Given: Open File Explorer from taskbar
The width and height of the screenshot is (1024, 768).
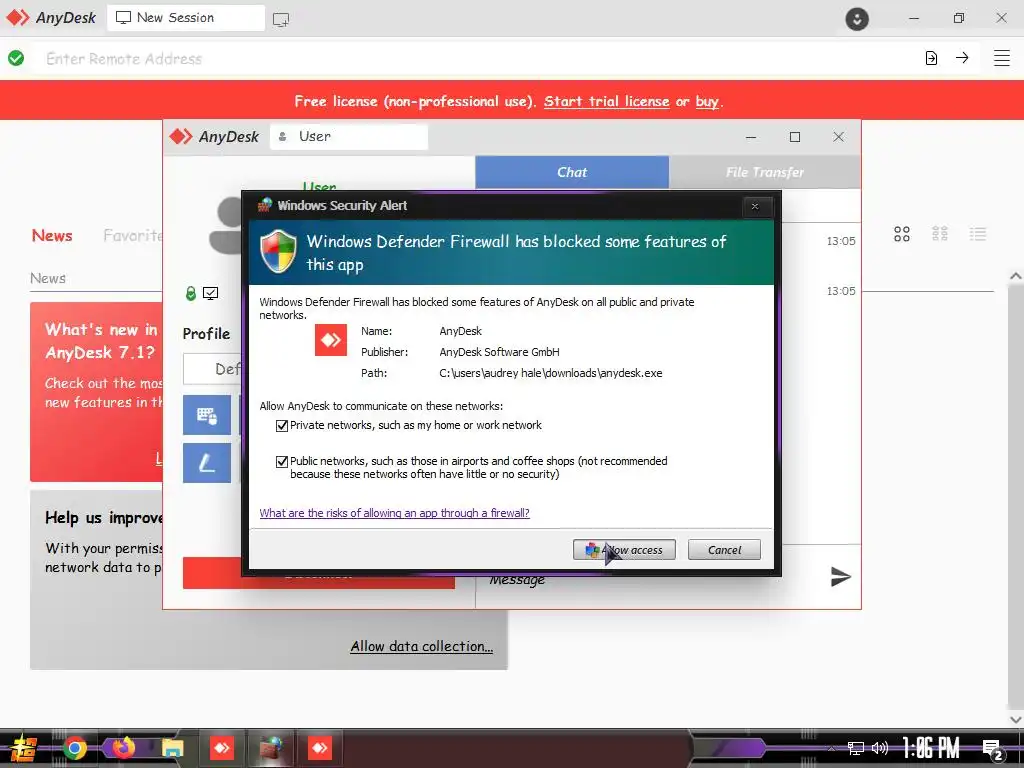Looking at the screenshot, I should (x=172, y=748).
